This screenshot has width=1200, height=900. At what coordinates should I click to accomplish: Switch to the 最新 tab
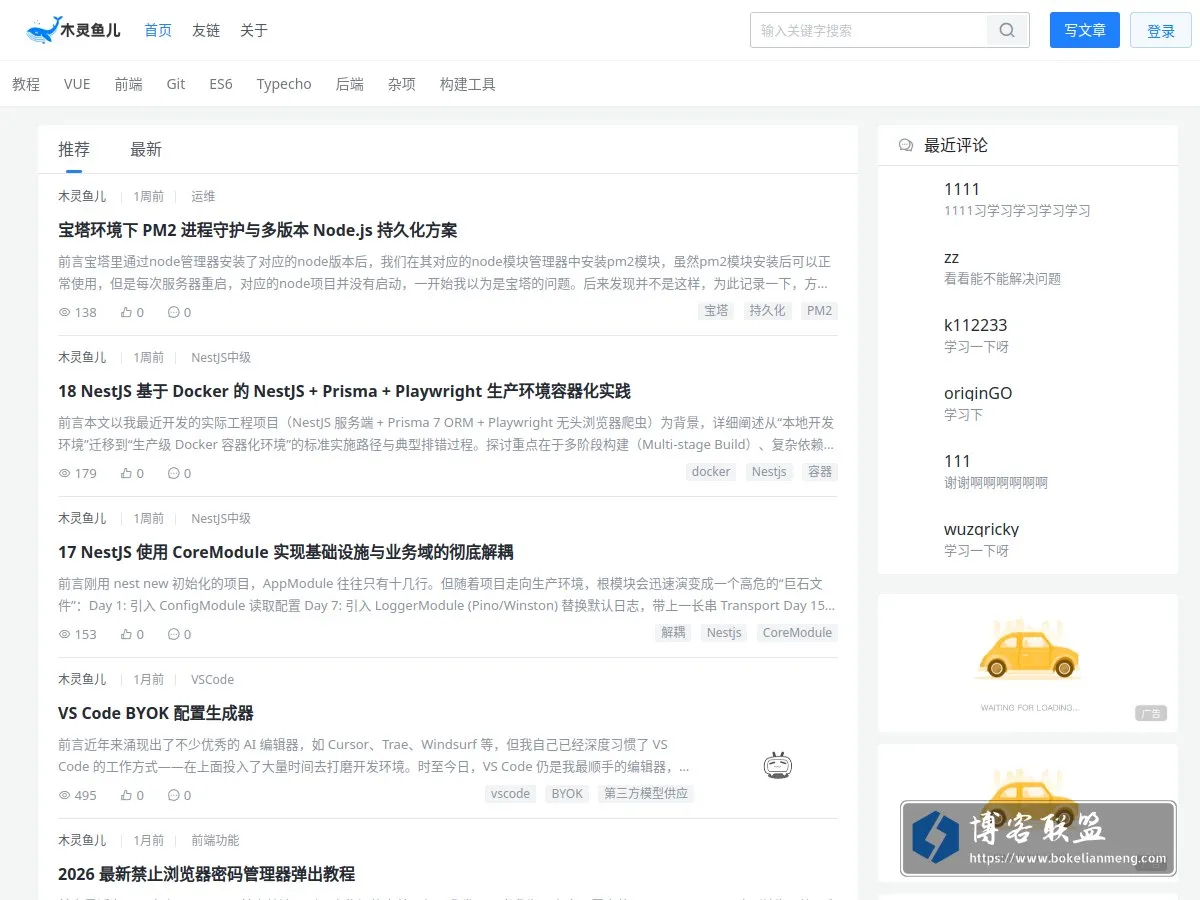(146, 149)
